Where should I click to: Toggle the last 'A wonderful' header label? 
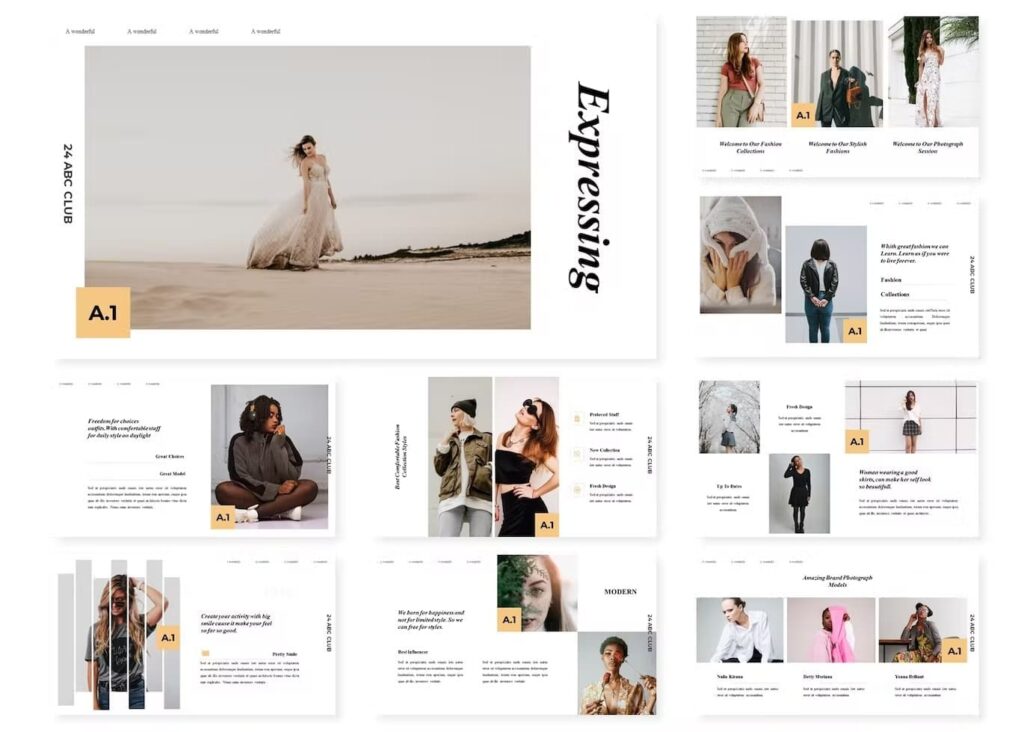coord(264,31)
